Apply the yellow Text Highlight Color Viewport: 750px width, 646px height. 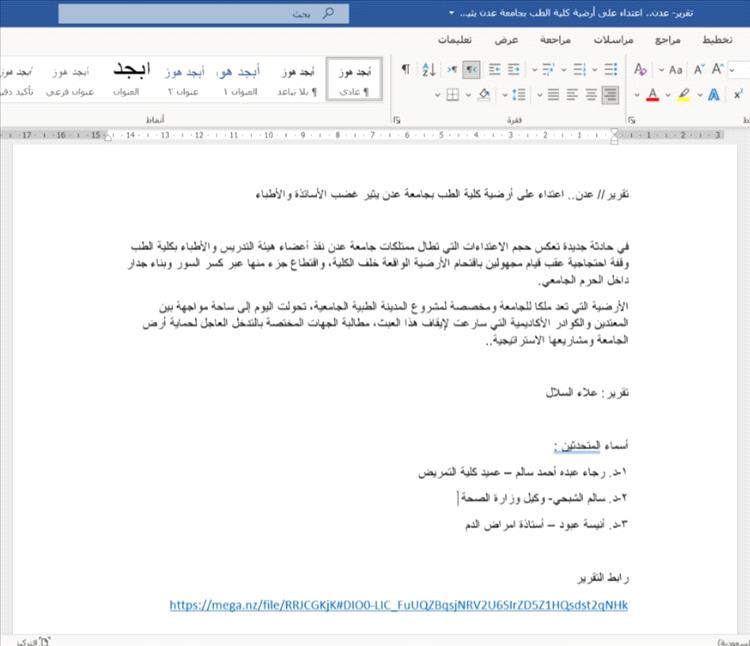(684, 95)
